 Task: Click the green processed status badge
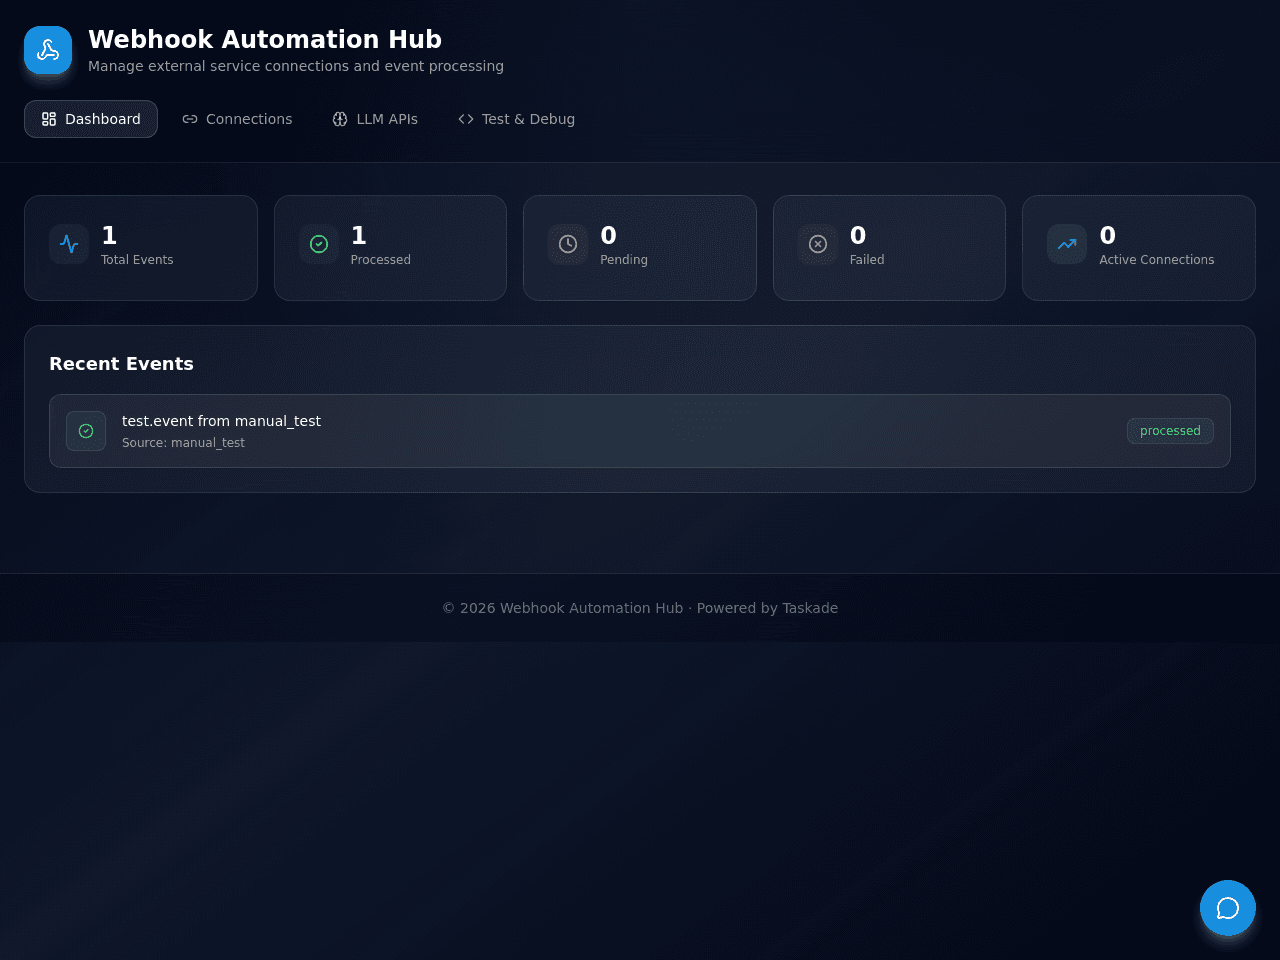[1170, 431]
